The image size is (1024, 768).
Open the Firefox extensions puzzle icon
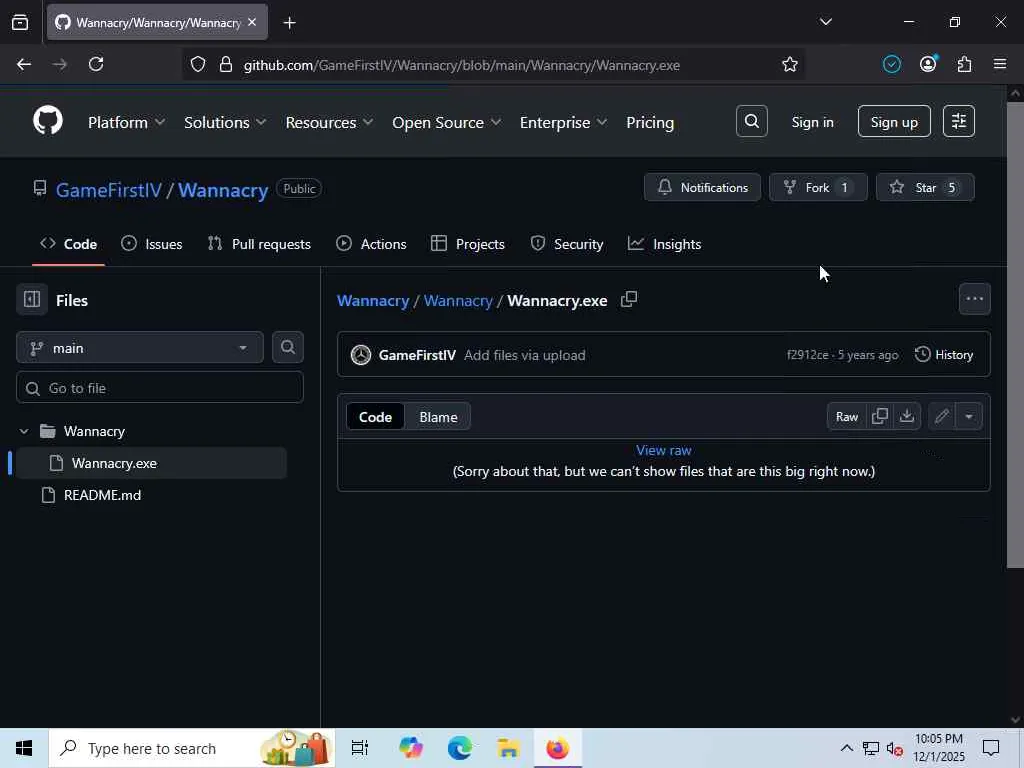[964, 65]
